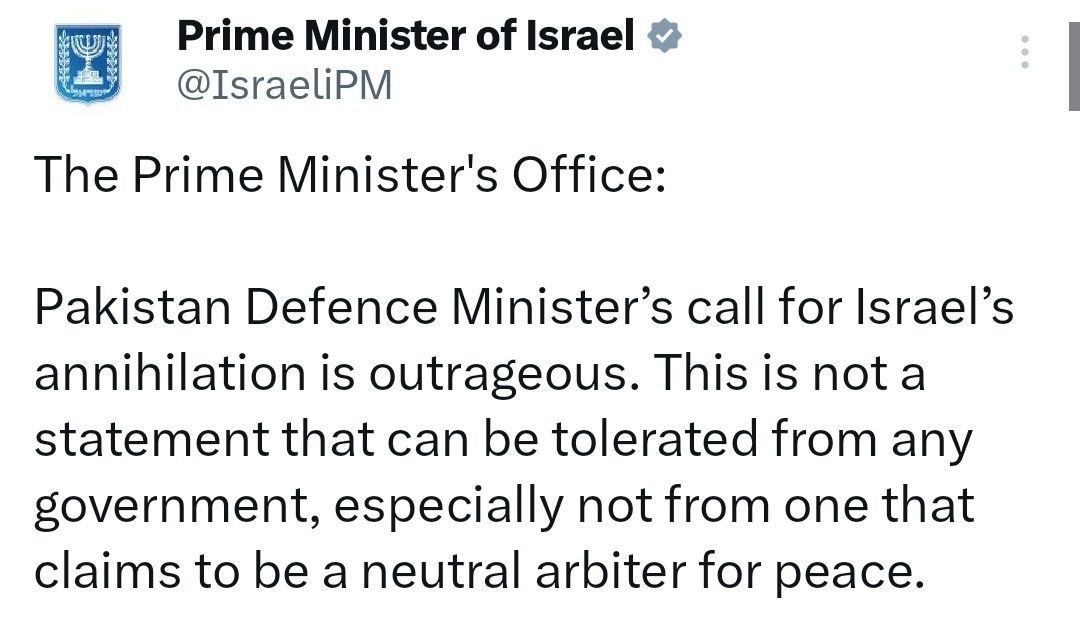Open the Israeli emblem profile picture
This screenshot has width=1080, height=621.
[89, 63]
